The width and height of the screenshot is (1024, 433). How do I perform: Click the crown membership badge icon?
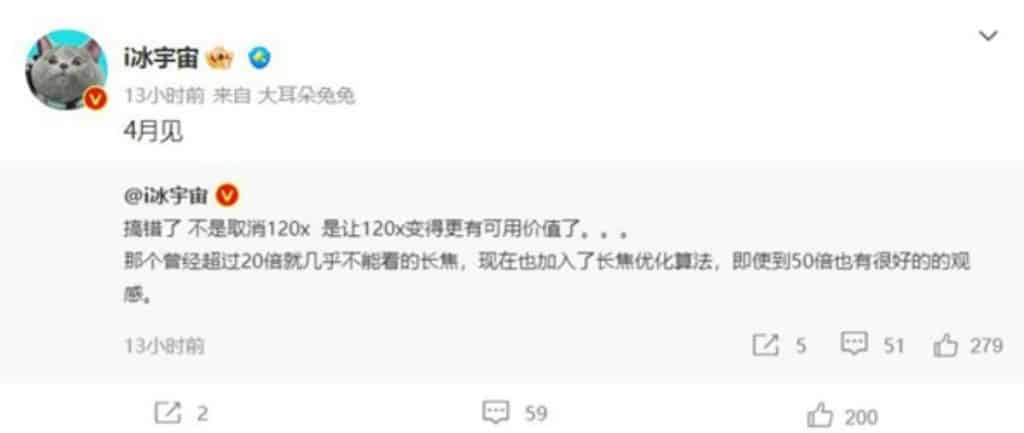coord(219,59)
